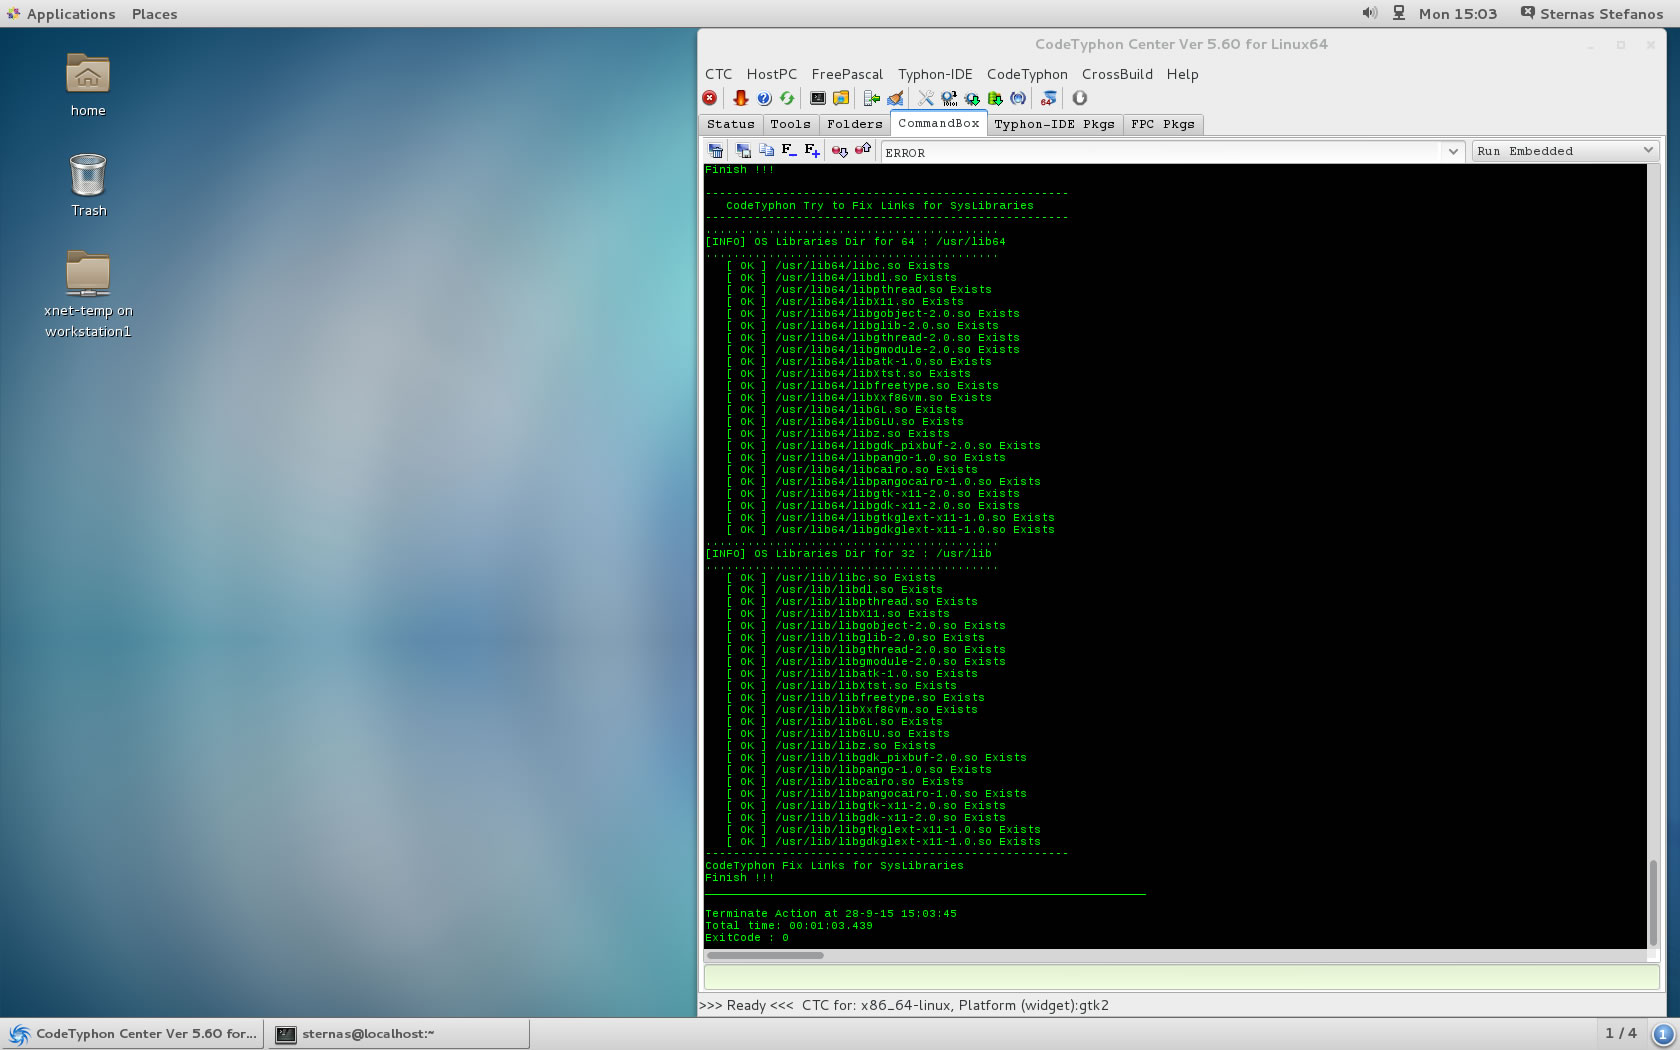The width and height of the screenshot is (1680, 1050).
Task: Open help via the blue question-mark icon
Action: (764, 98)
